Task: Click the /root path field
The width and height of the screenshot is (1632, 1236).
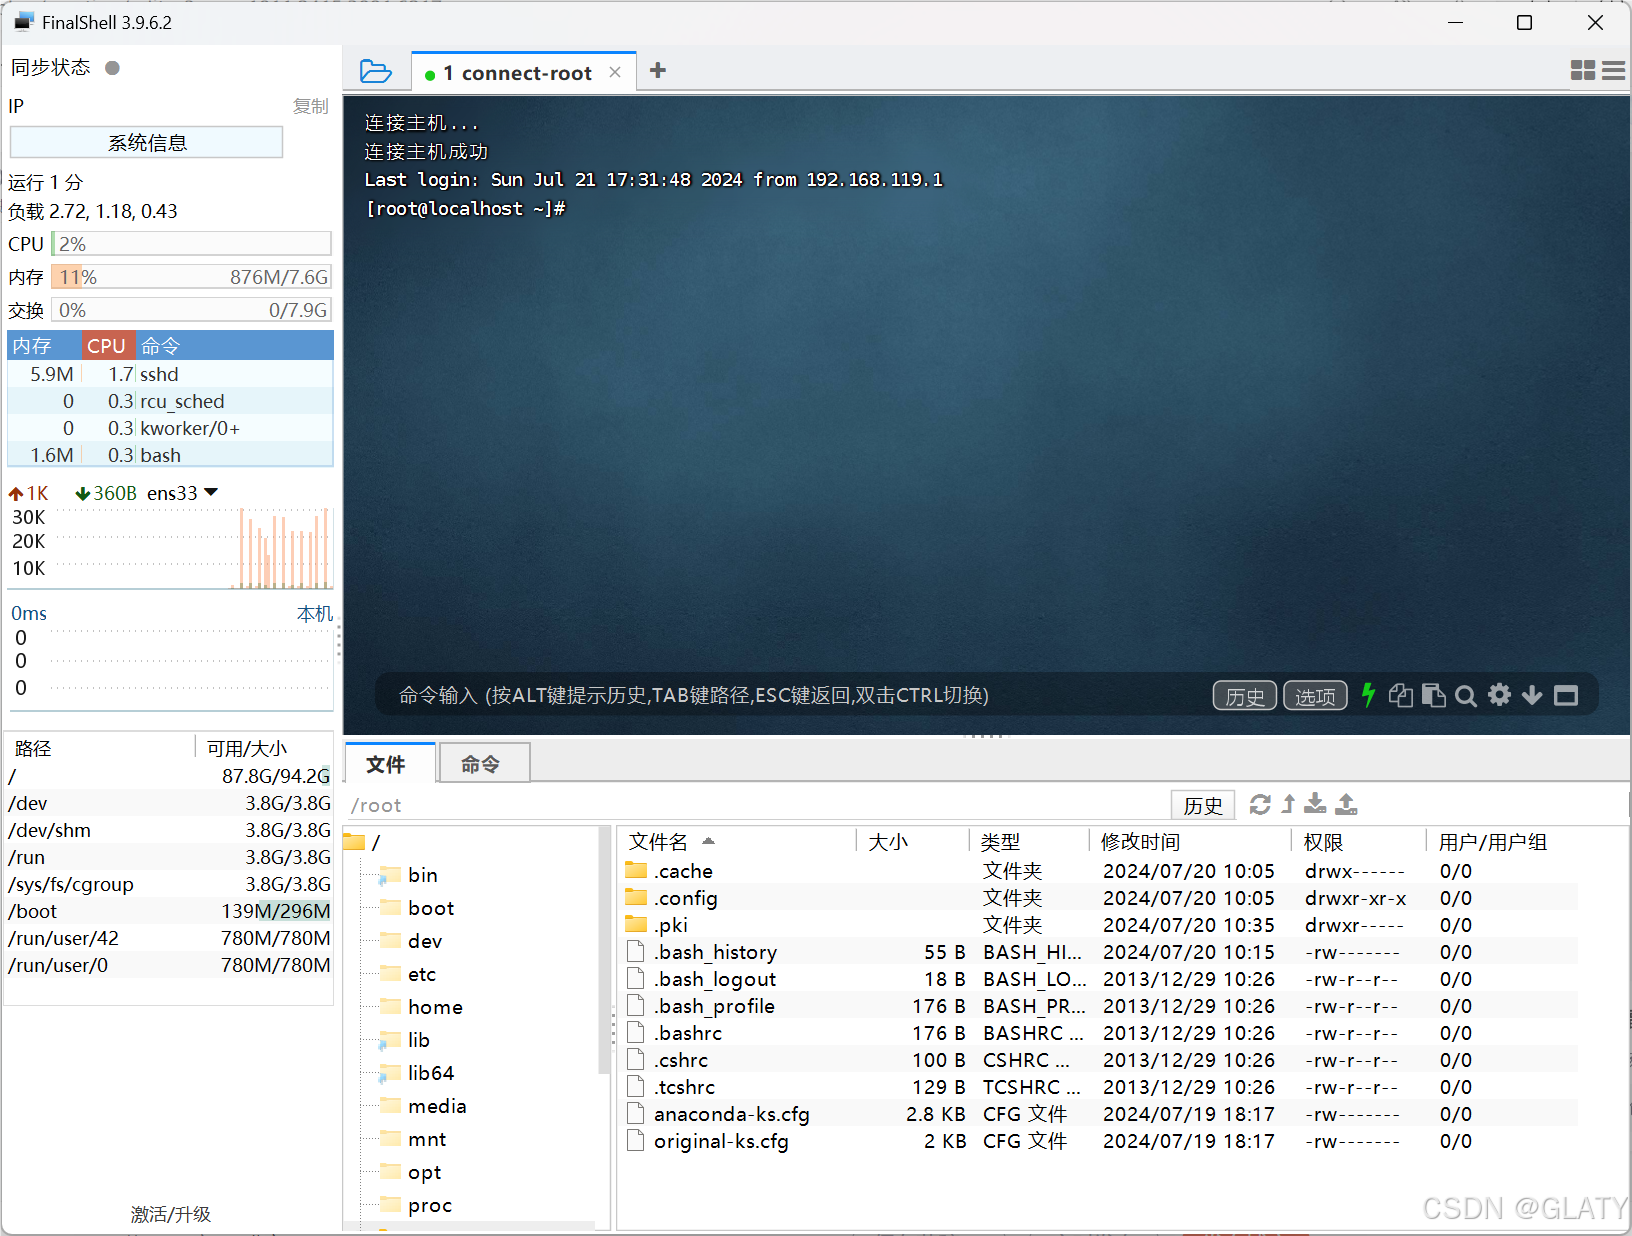Action: point(755,805)
